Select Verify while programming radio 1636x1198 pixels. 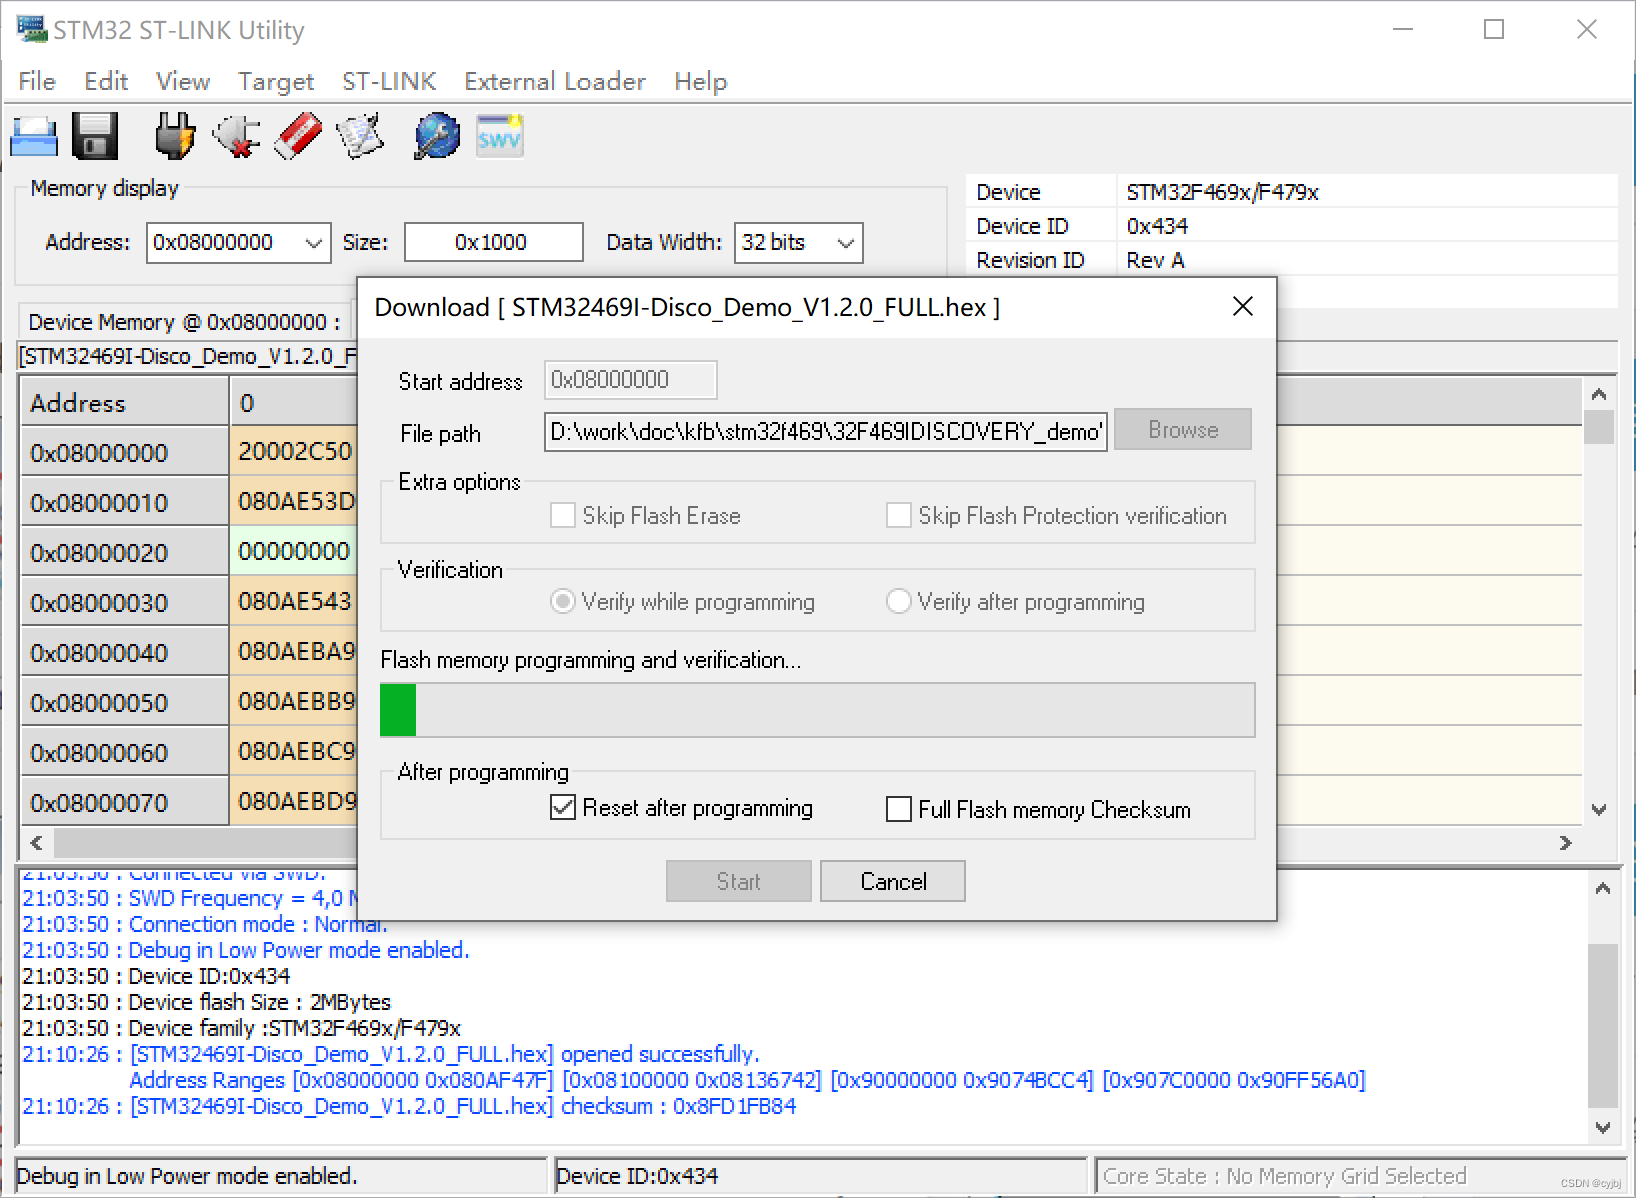tap(563, 601)
